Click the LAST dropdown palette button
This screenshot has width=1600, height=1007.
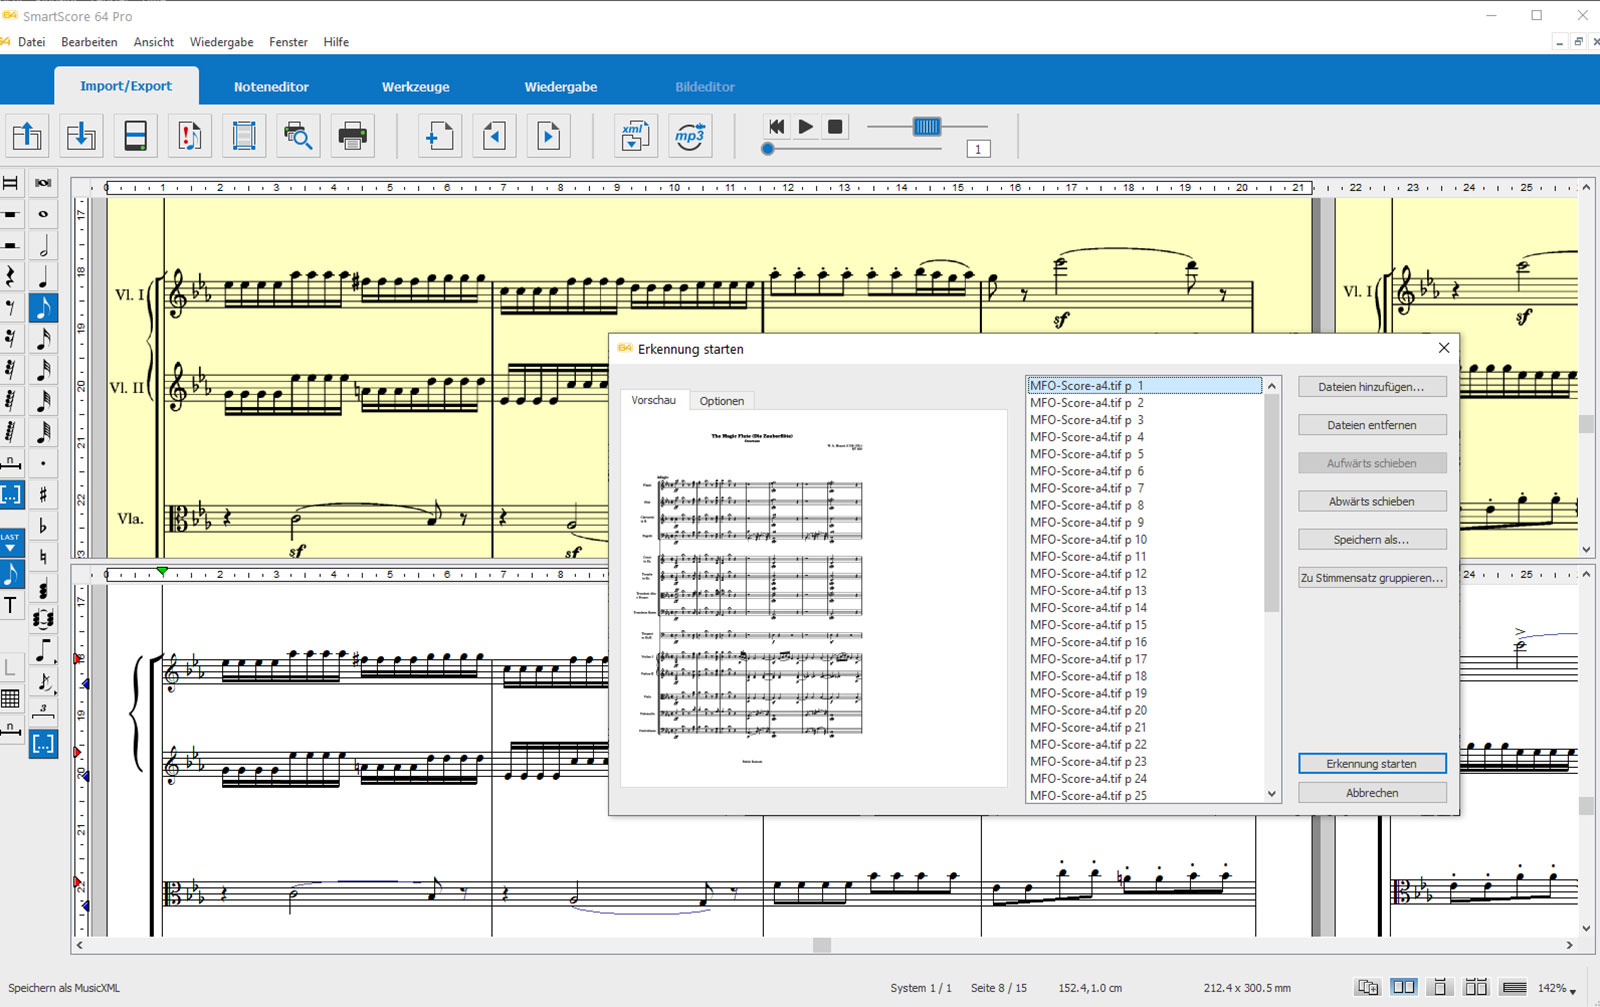coord(11,542)
